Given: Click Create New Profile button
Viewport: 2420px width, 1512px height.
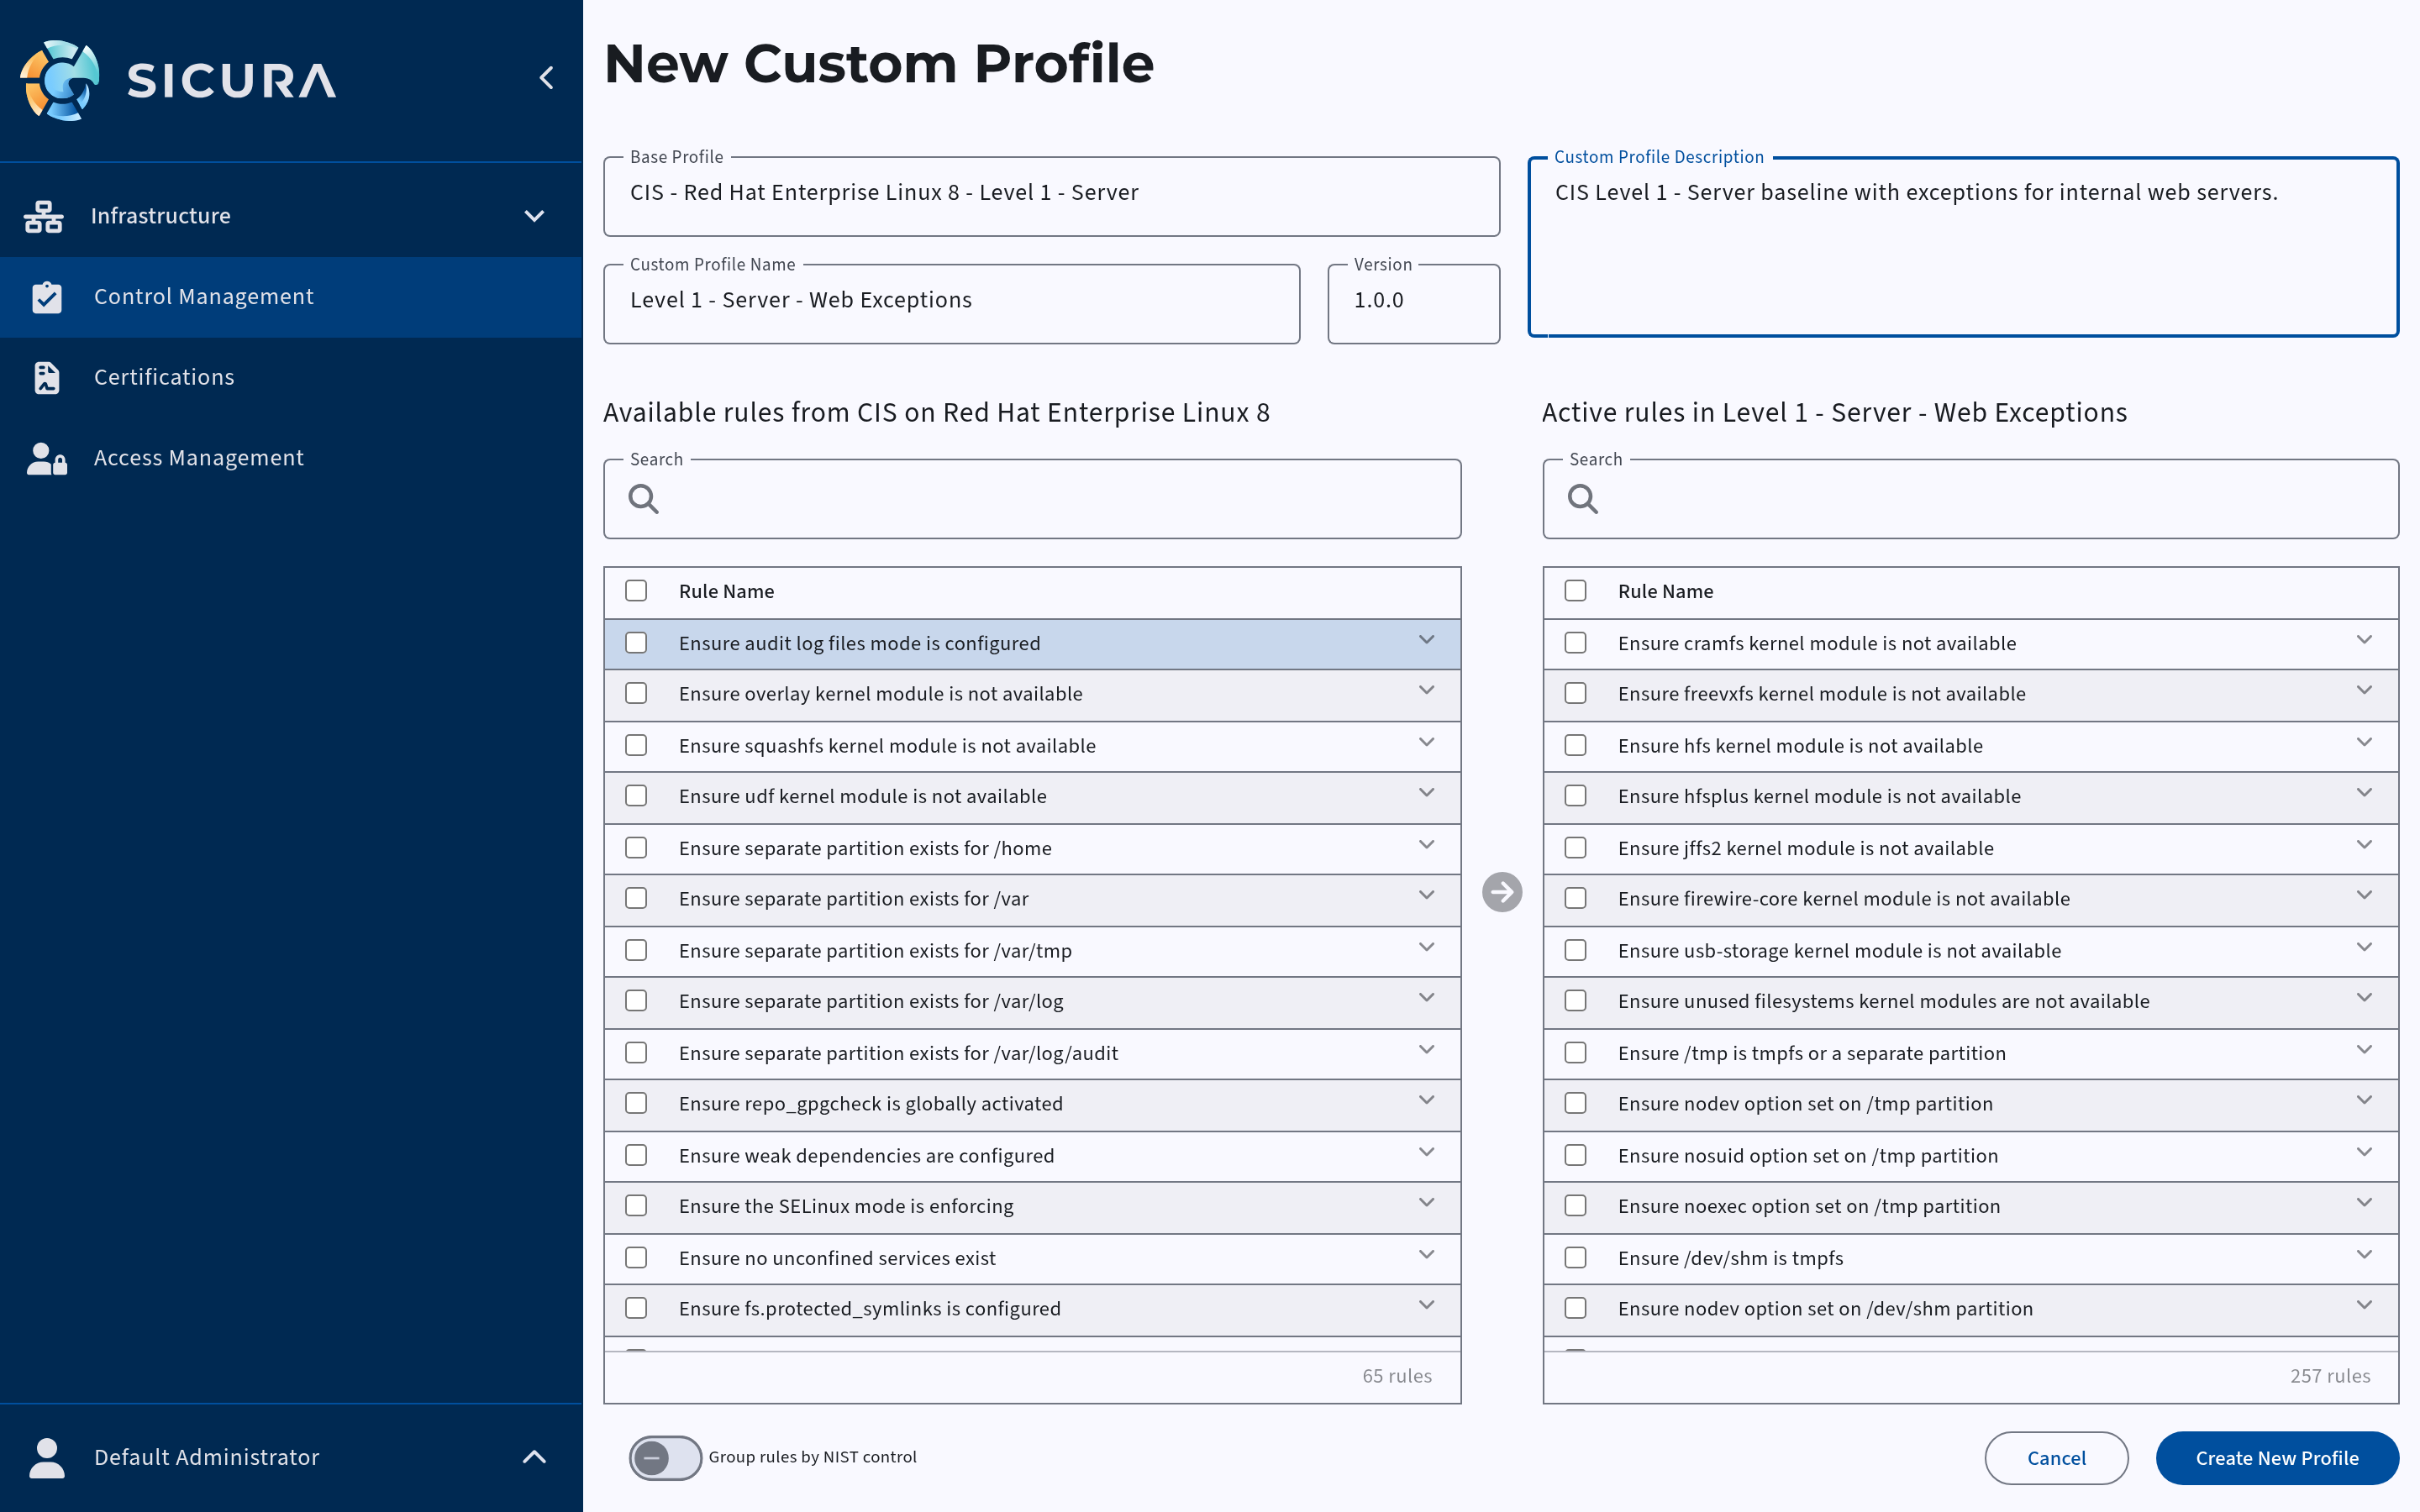Looking at the screenshot, I should click(2277, 1458).
